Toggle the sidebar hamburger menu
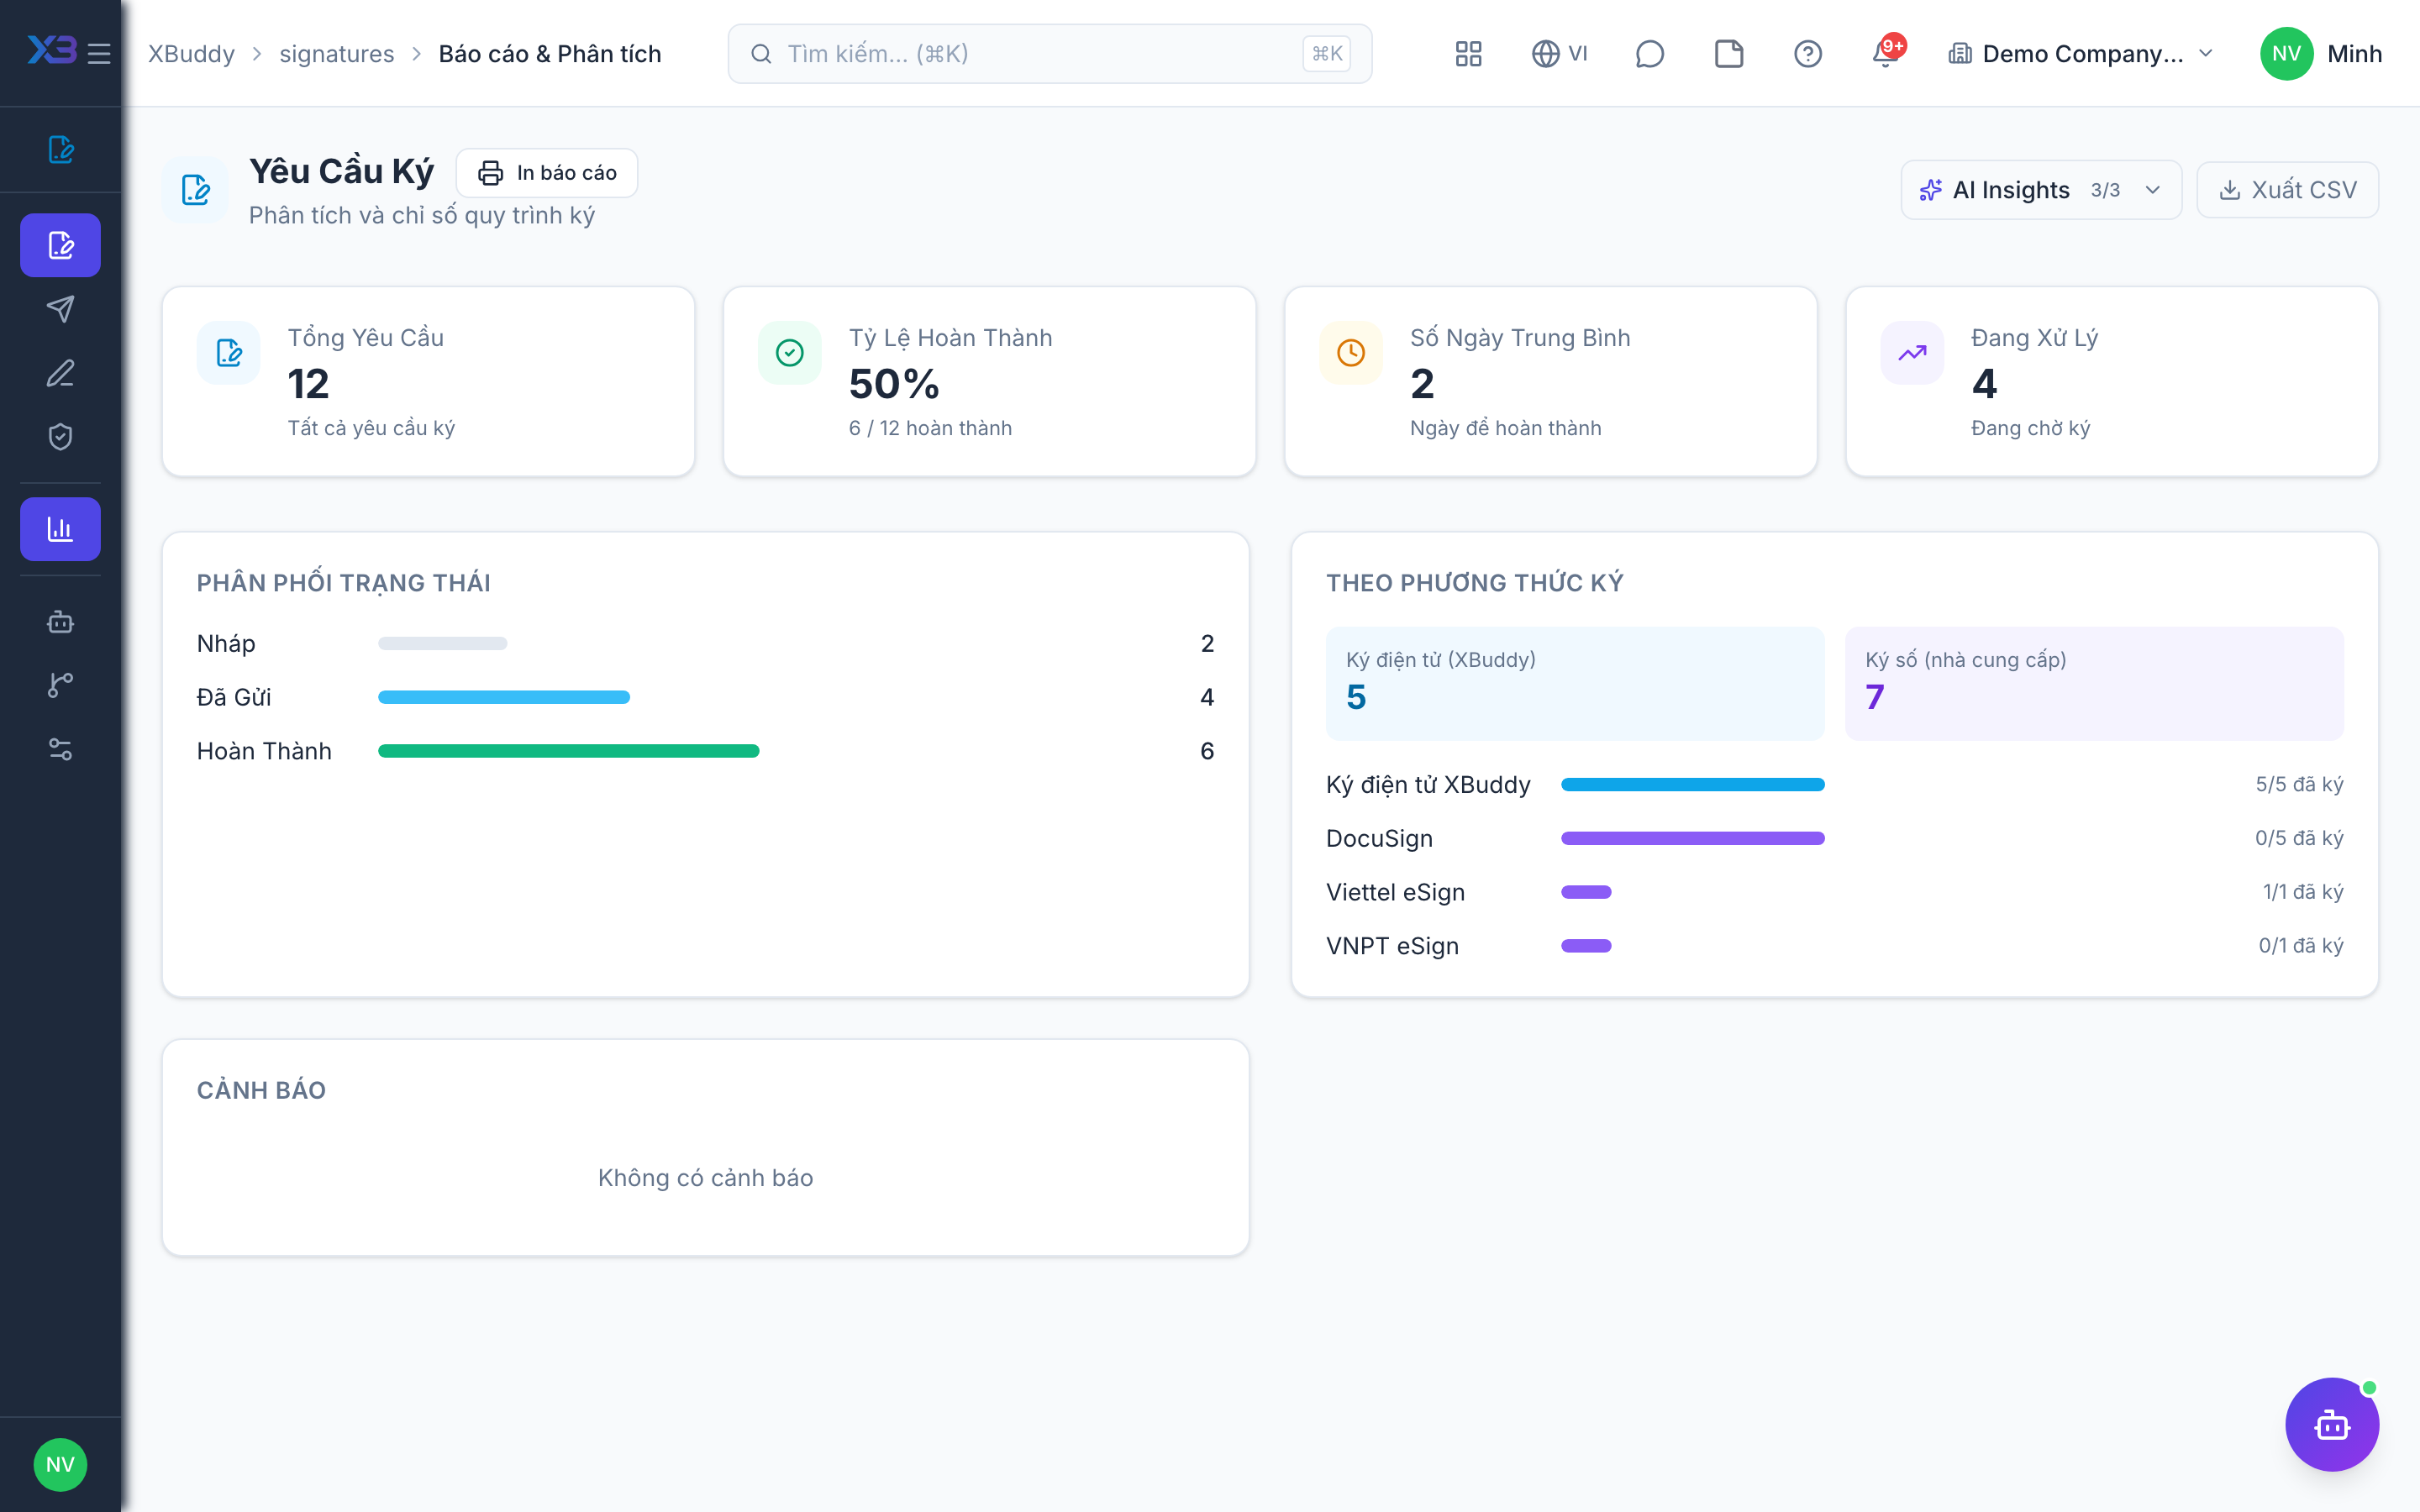 coord(98,53)
